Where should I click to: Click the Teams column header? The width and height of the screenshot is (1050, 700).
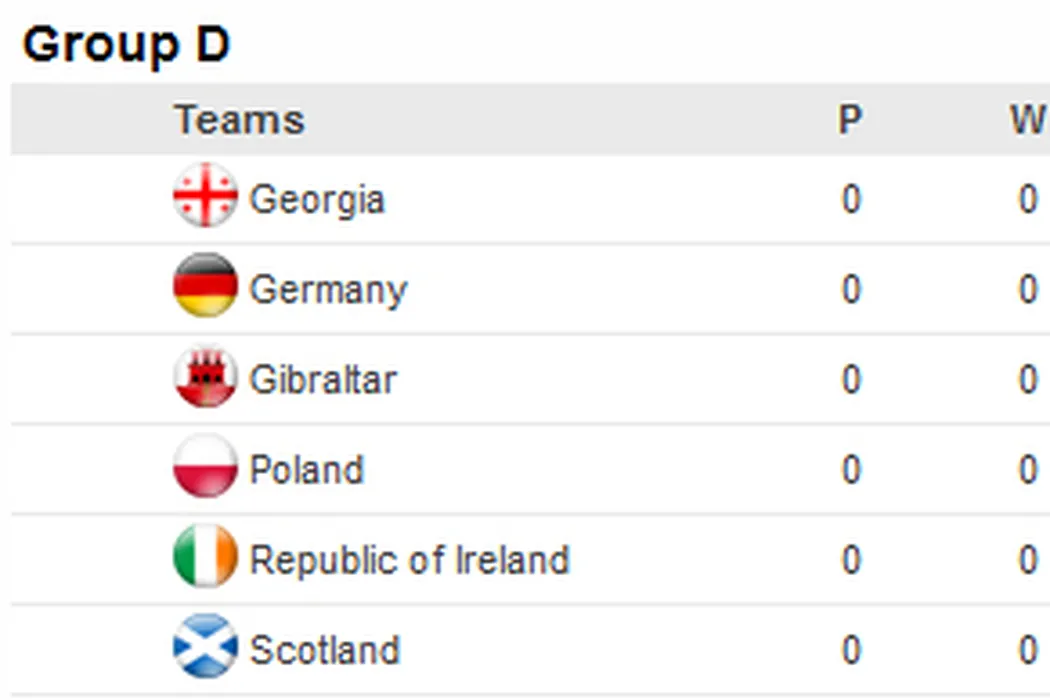(x=240, y=120)
